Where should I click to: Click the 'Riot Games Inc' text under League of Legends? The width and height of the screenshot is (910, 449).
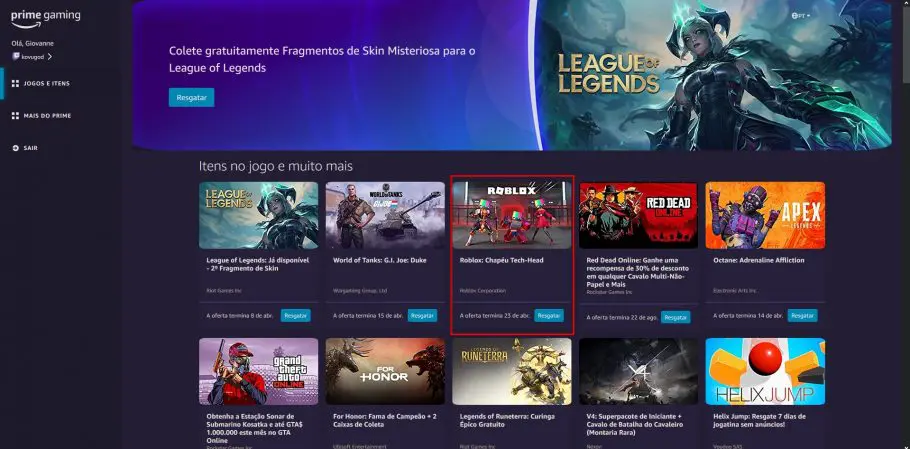pyautogui.click(x=222, y=291)
